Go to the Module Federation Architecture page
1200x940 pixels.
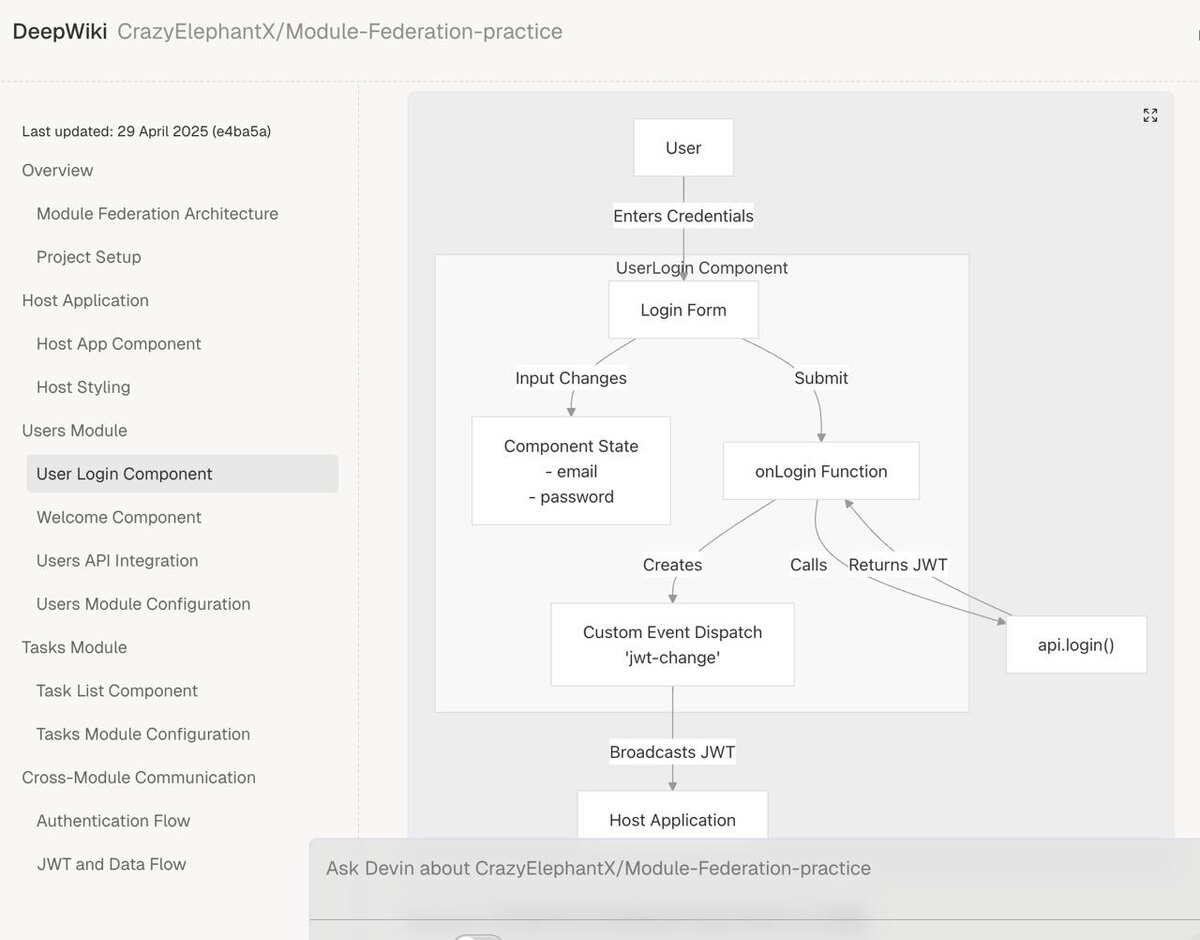coord(157,214)
